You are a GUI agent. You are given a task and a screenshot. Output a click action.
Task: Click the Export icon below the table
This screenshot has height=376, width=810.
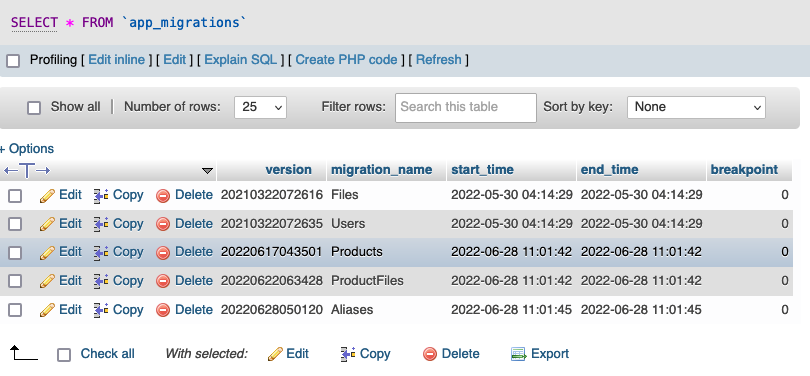coord(518,354)
